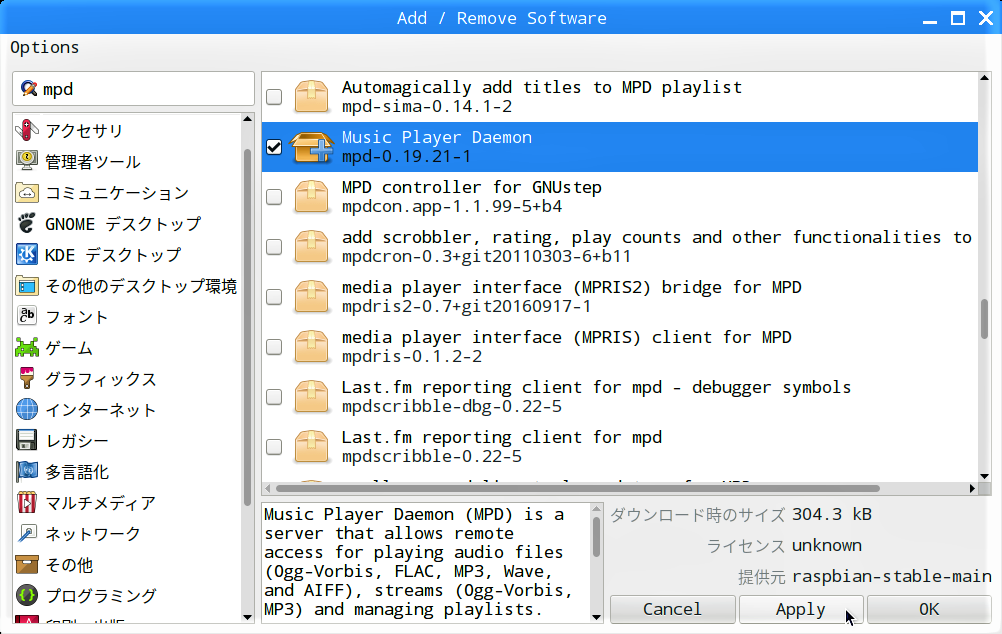Select the プログラミング category icon
The image size is (1002, 634).
point(27,596)
